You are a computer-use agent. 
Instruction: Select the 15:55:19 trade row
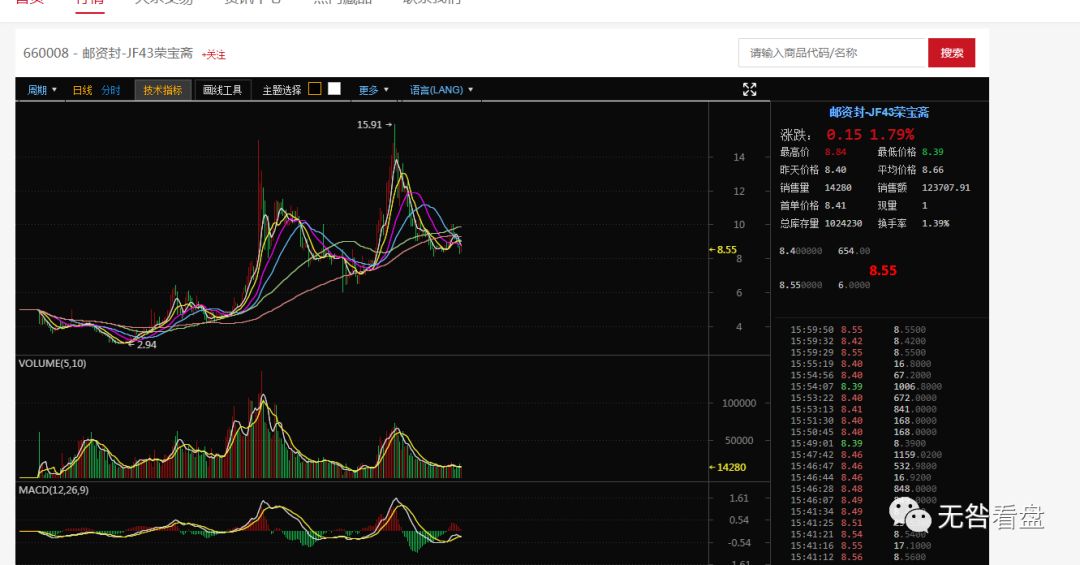coord(861,364)
